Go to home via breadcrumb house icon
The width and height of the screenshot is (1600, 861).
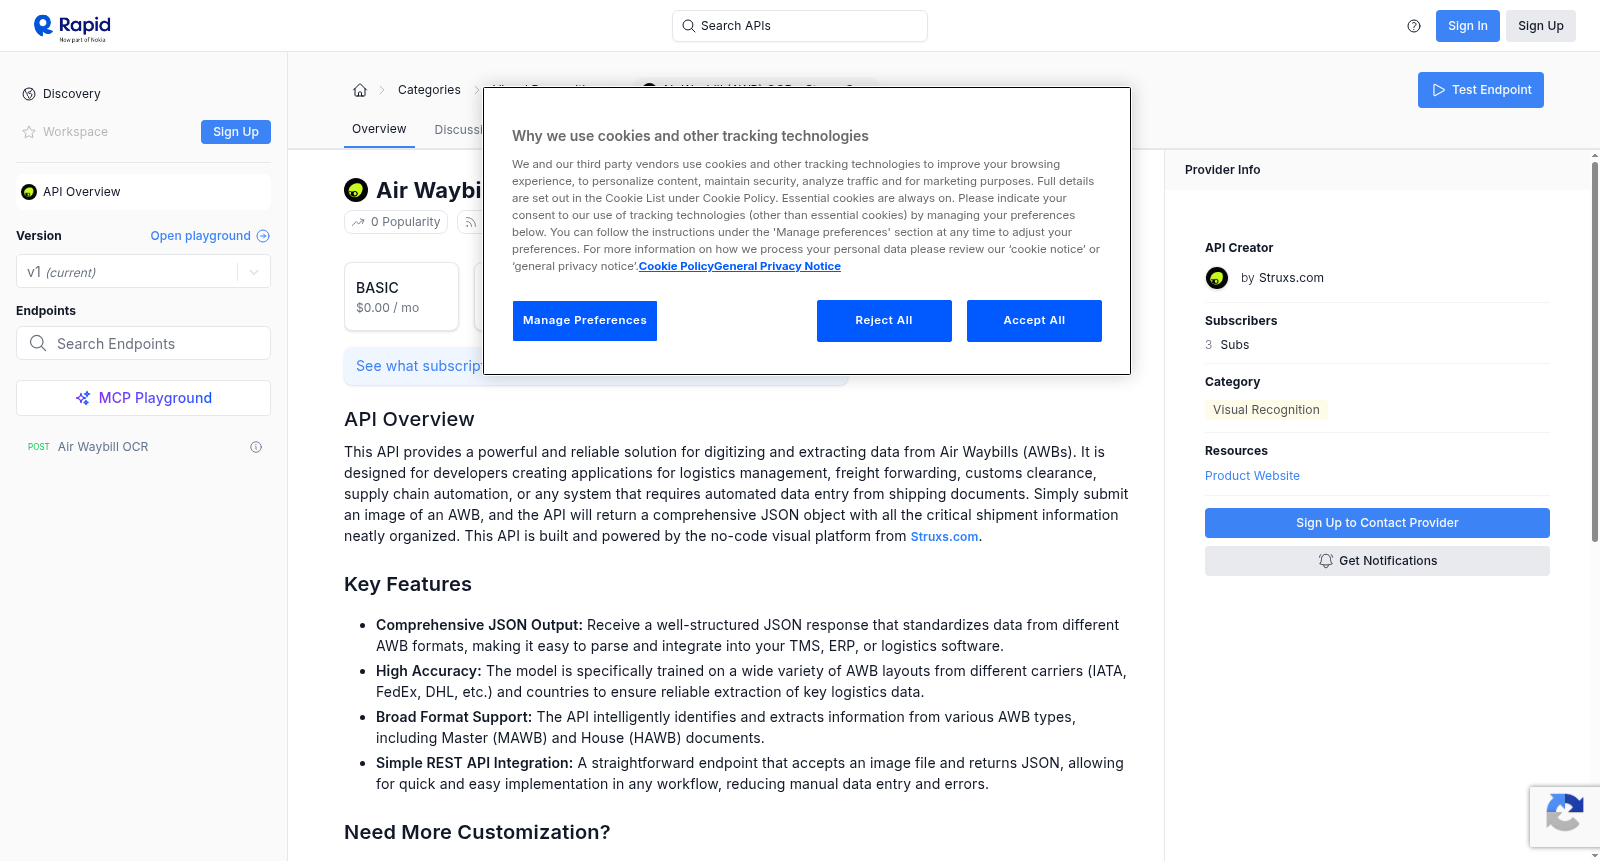click(x=360, y=90)
